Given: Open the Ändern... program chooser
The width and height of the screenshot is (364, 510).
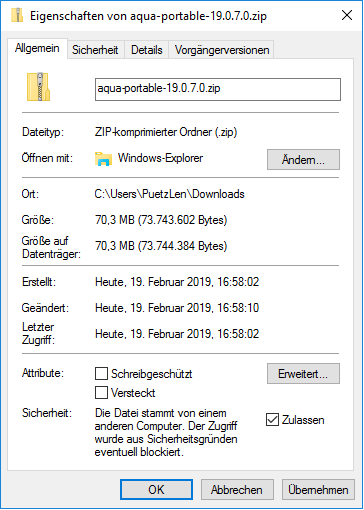Looking at the screenshot, I should [303, 159].
